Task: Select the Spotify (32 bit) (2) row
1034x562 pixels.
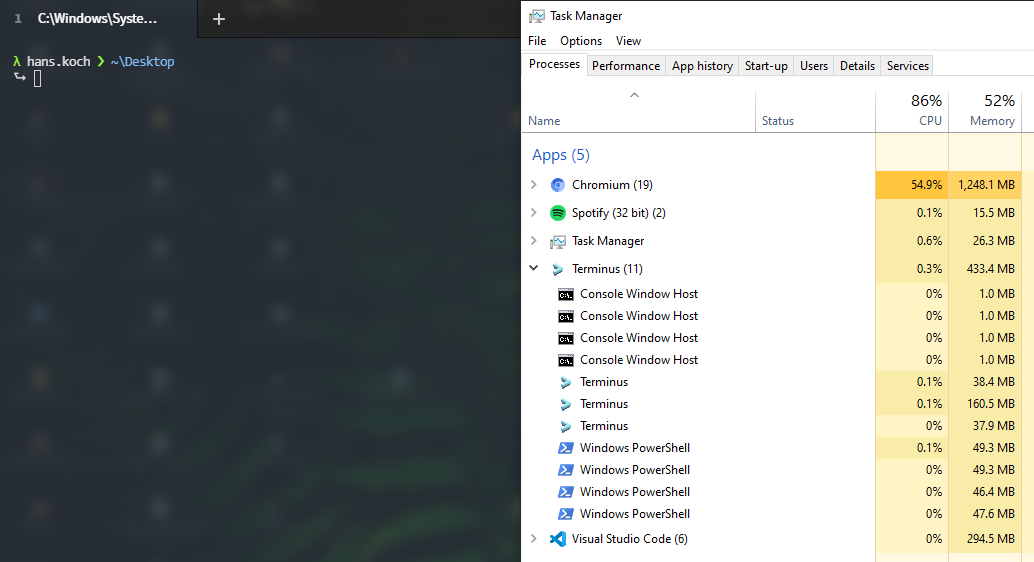Action: [x=772, y=212]
